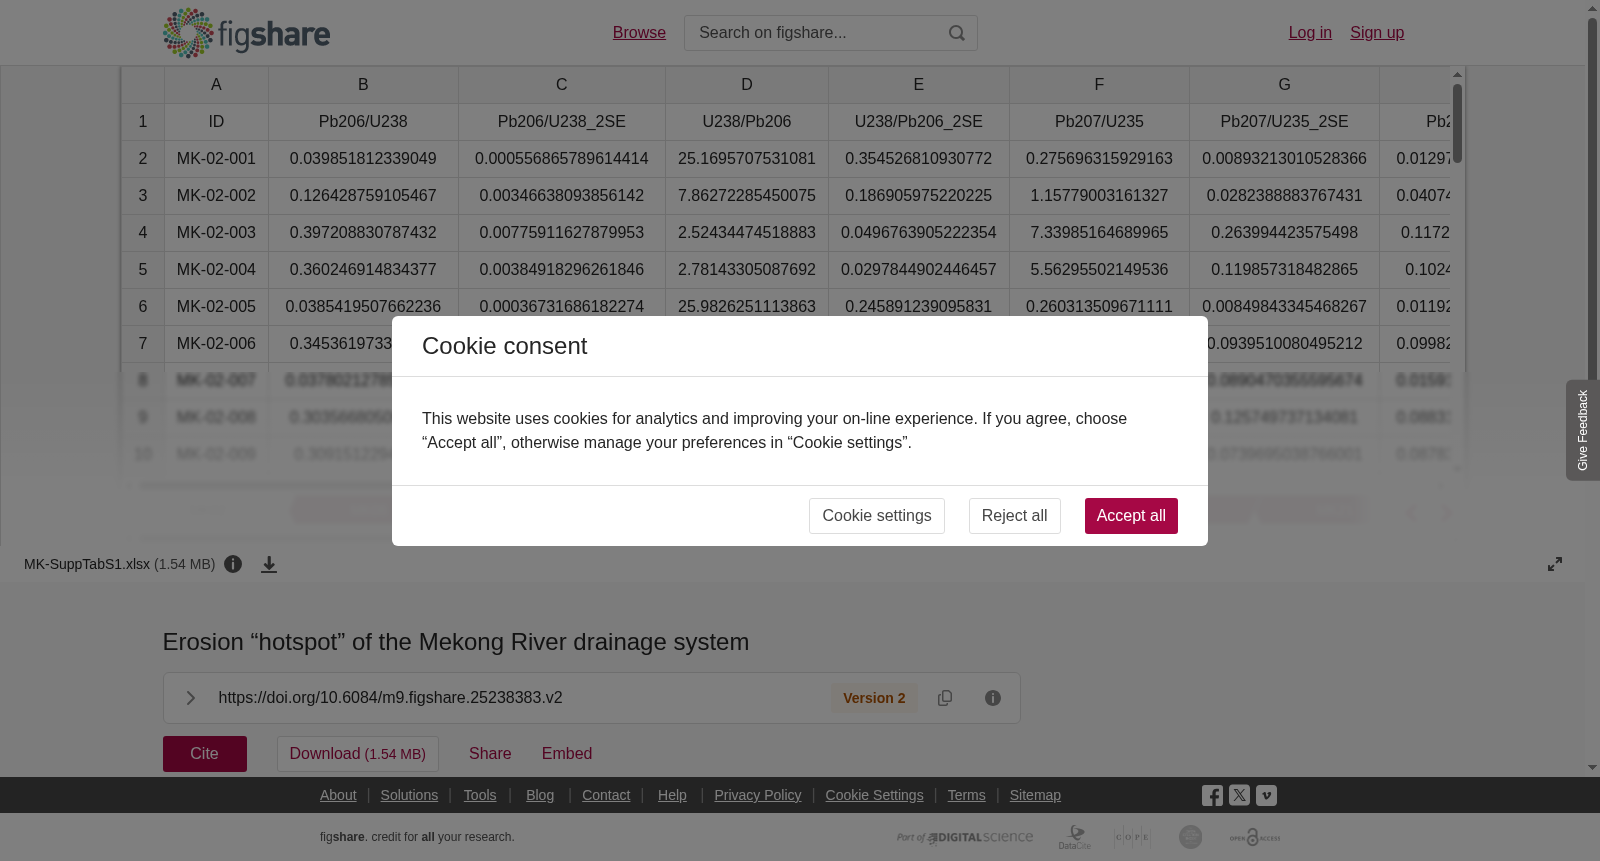
Task: Open Privacy Policy footer link
Action: click(758, 795)
